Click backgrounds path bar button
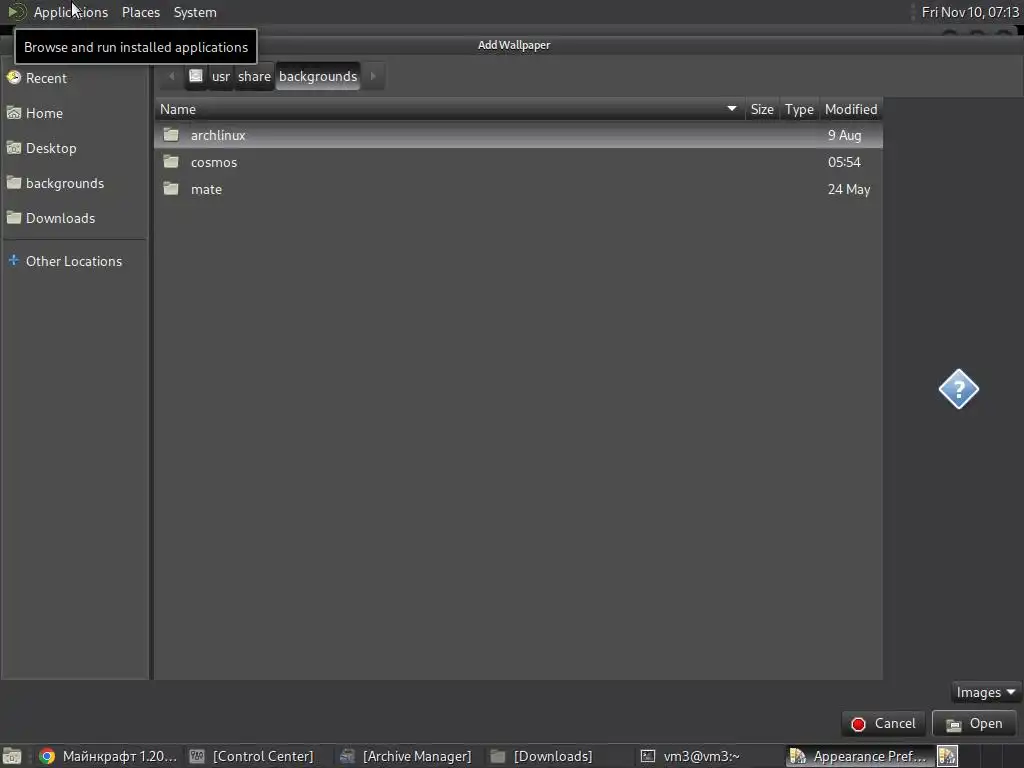Image resolution: width=1024 pixels, height=768 pixels. tap(318, 76)
